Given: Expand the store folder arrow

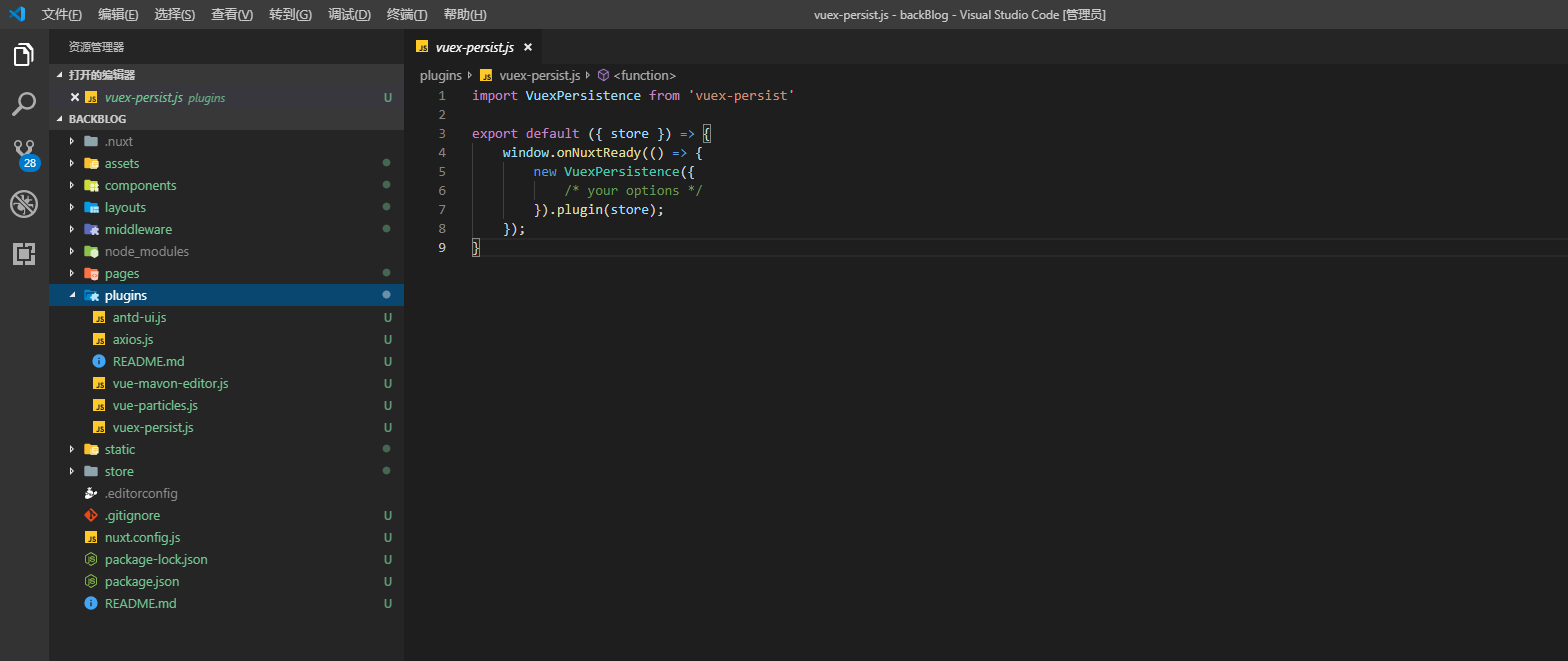Looking at the screenshot, I should 72,471.
